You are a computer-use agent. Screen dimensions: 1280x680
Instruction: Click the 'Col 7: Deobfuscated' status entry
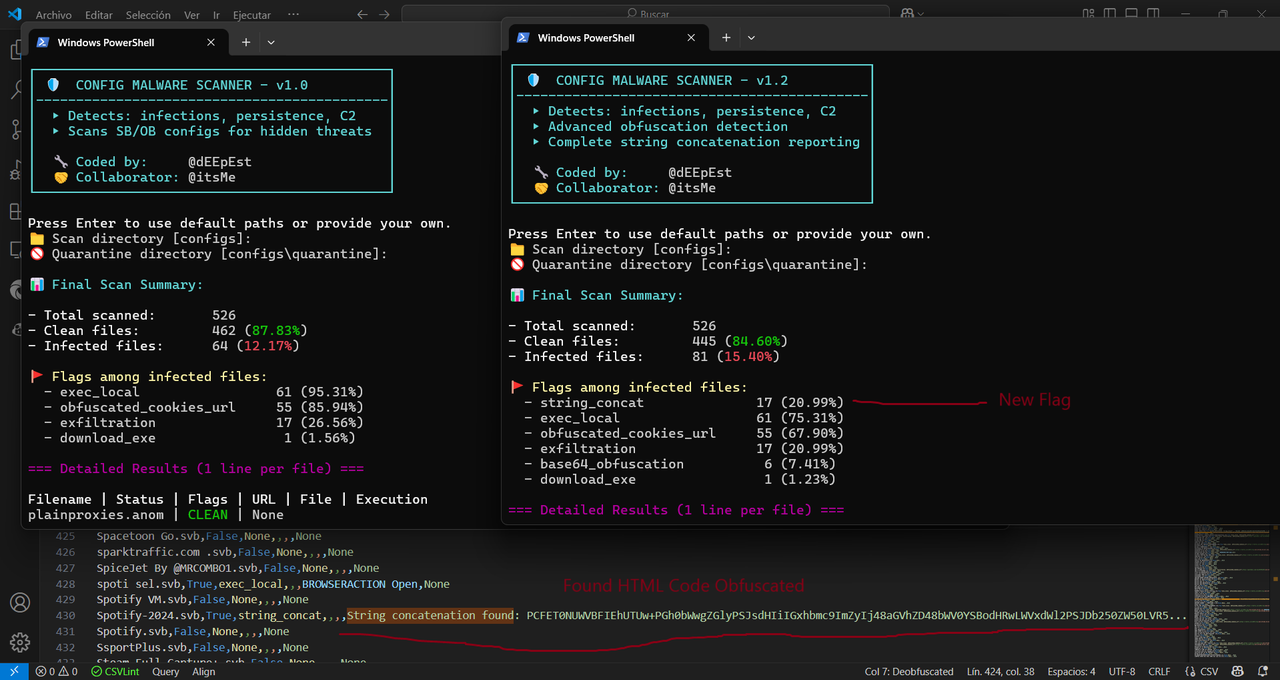pyautogui.click(x=909, y=671)
